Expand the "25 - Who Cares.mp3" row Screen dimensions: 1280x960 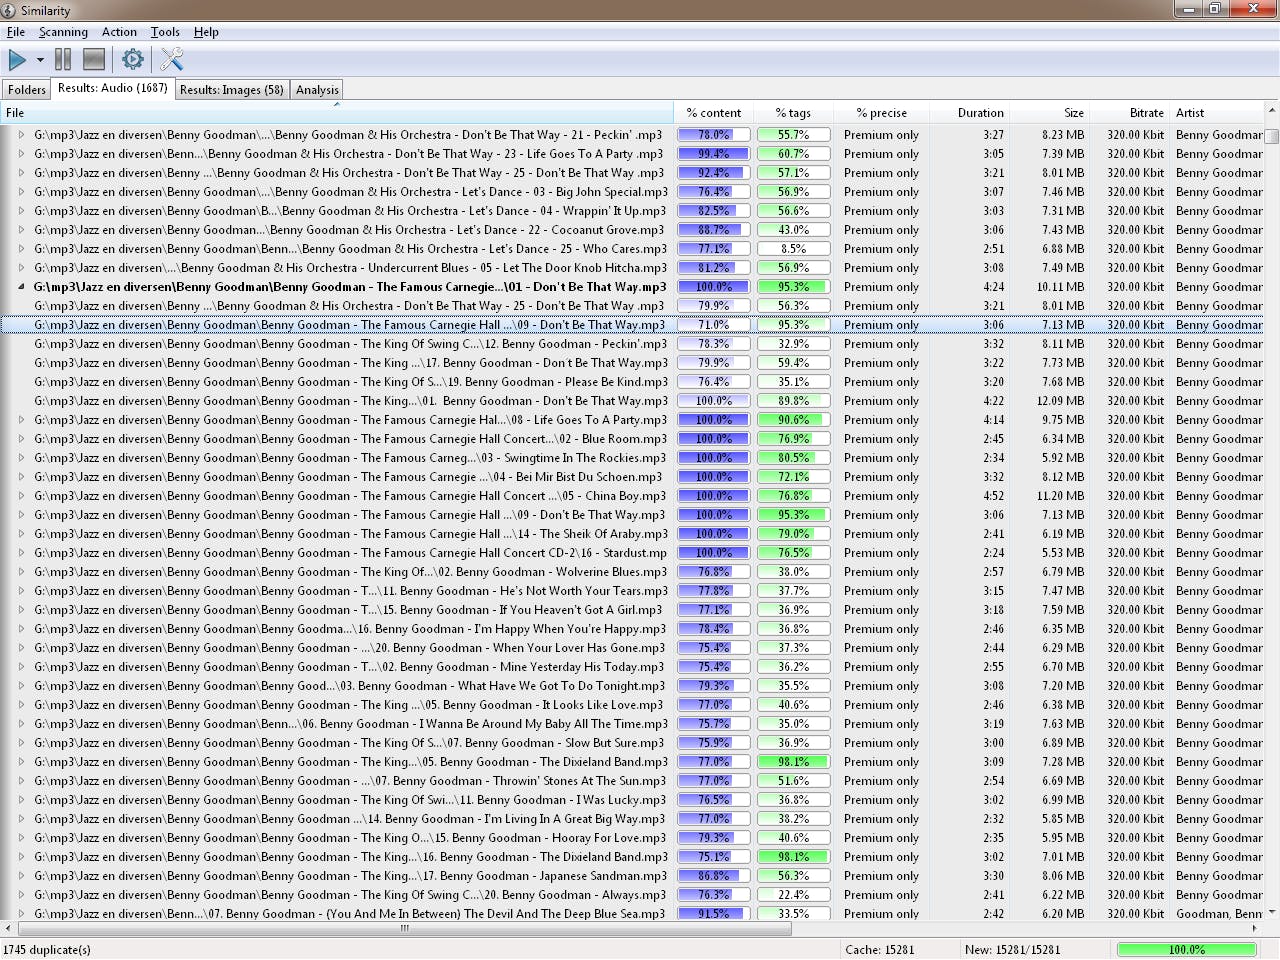pos(21,249)
